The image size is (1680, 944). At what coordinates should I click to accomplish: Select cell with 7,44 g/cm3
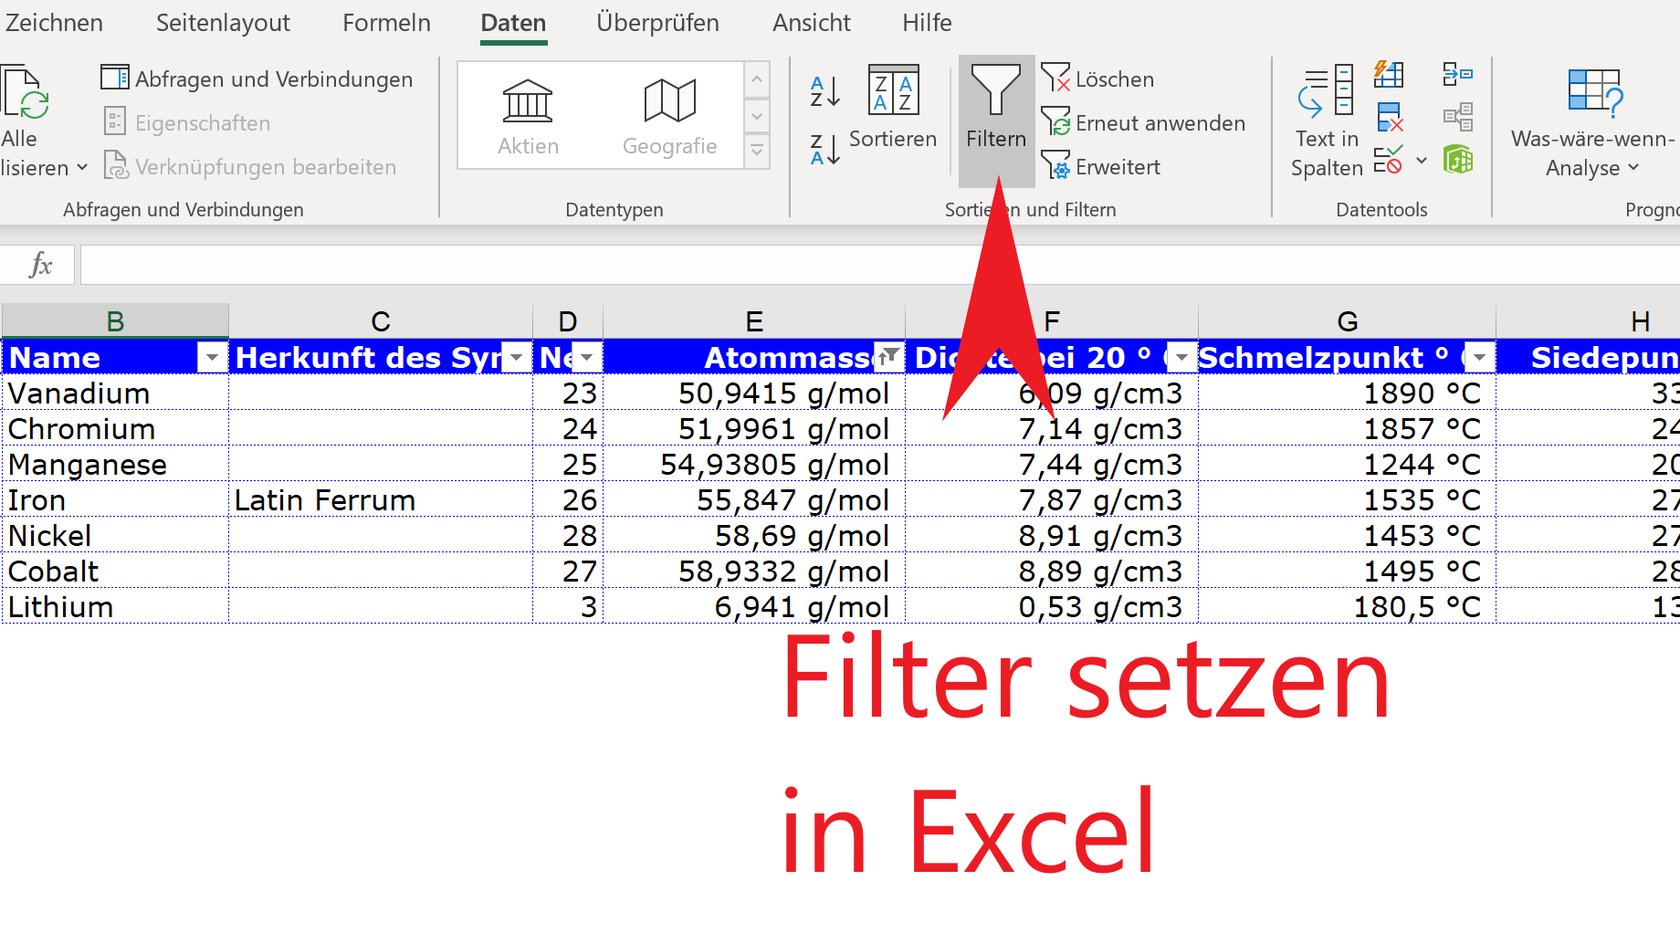pyautogui.click(x=1051, y=464)
